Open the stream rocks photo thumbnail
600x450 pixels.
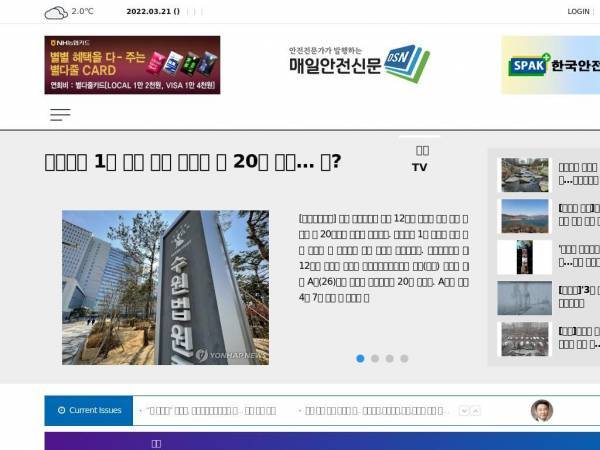[x=525, y=175]
